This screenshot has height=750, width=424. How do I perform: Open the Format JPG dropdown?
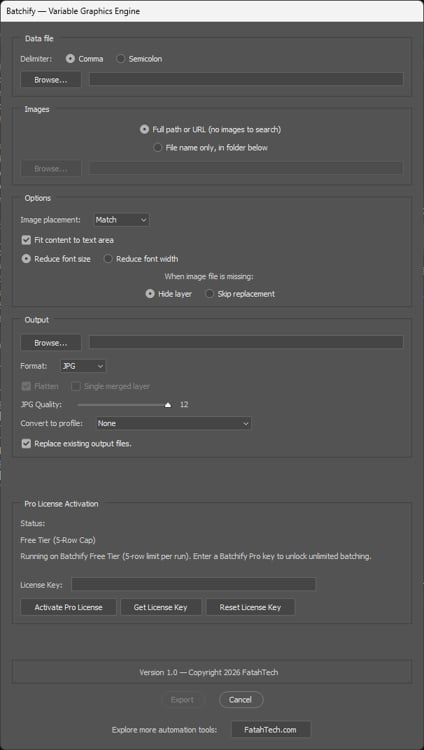83,366
